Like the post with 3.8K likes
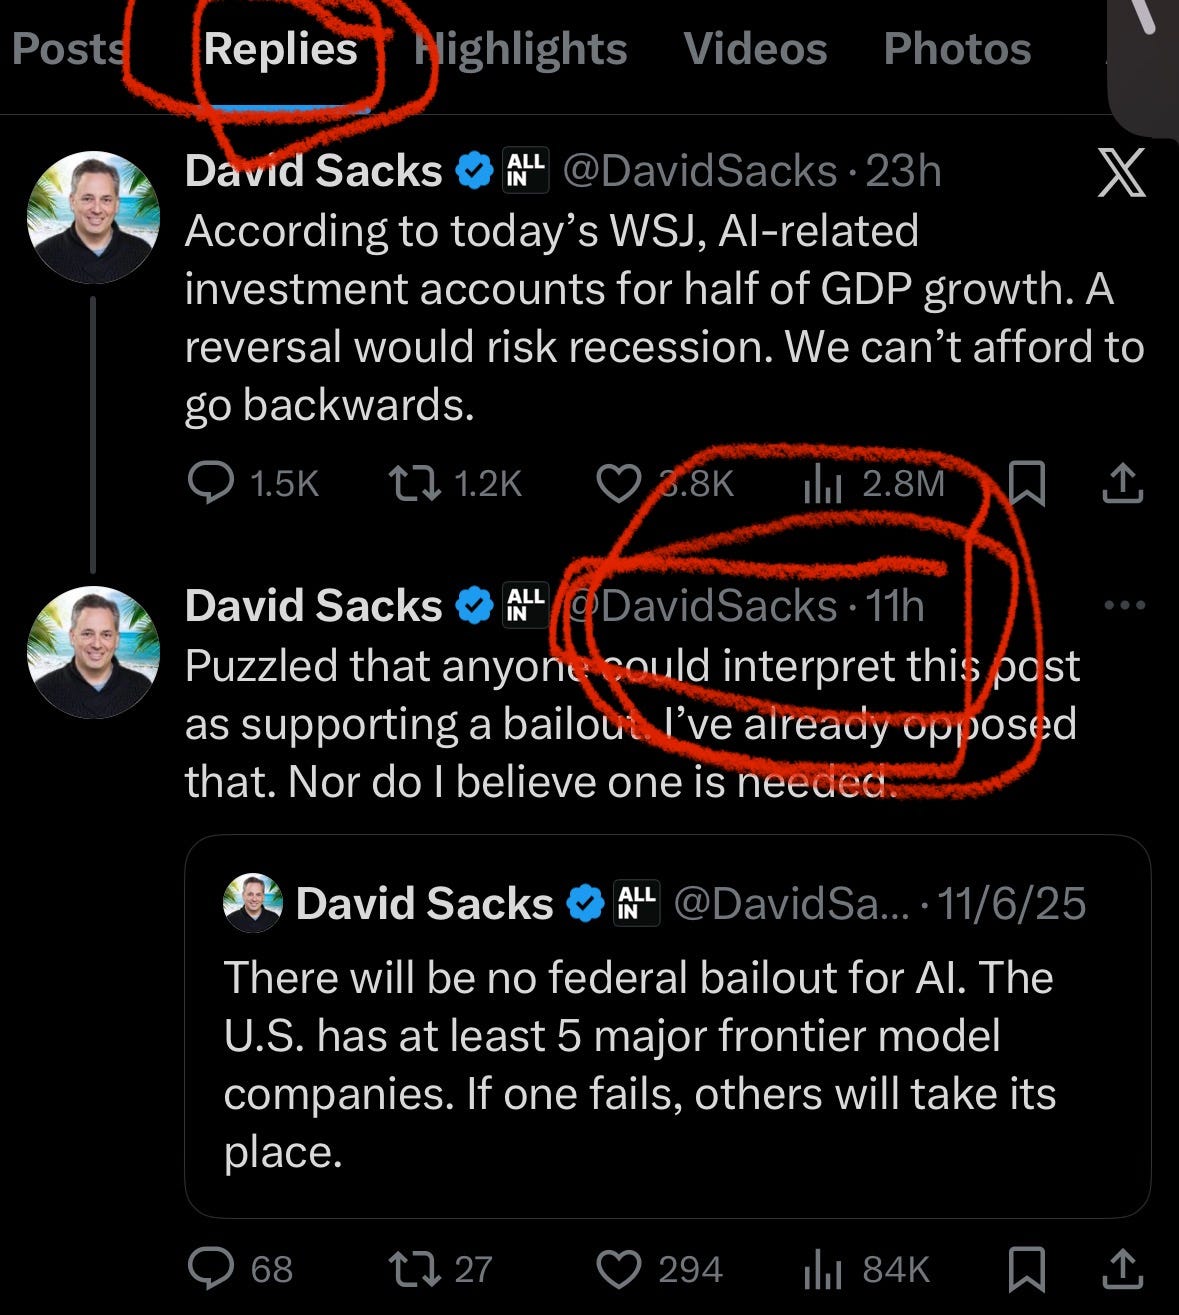This screenshot has height=1315, width=1179. coord(665,484)
